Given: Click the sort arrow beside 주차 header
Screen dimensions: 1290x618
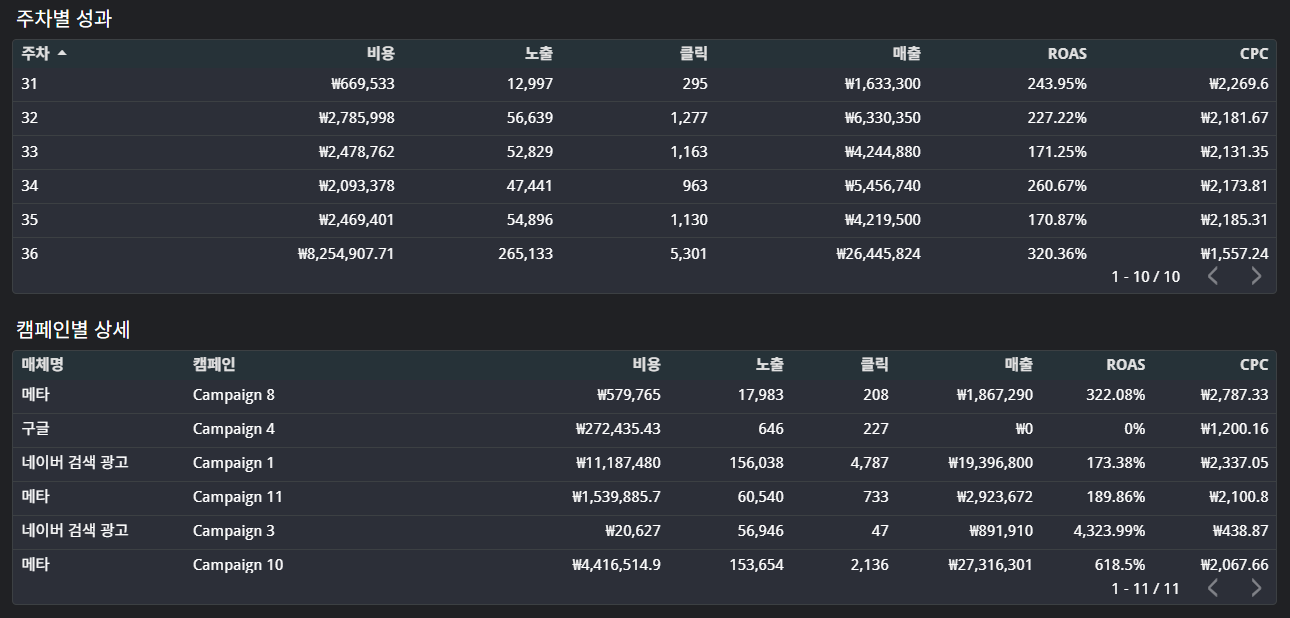Looking at the screenshot, I should [62, 54].
